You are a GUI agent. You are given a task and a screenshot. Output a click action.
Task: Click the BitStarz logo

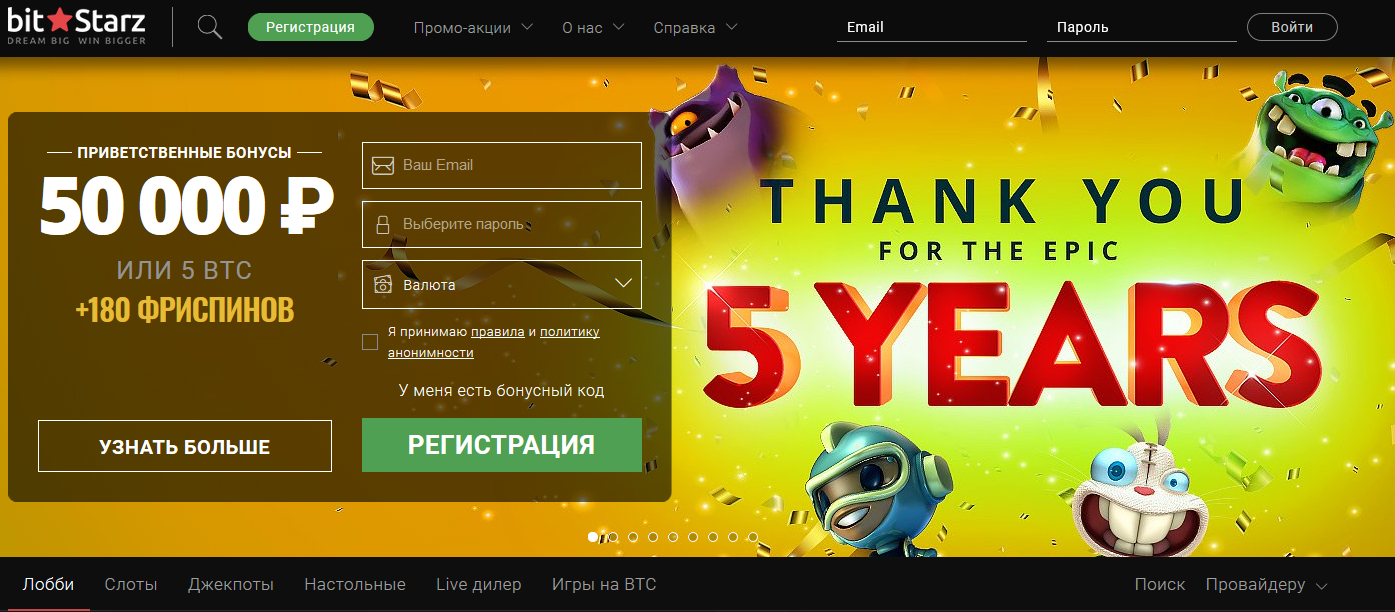[77, 26]
